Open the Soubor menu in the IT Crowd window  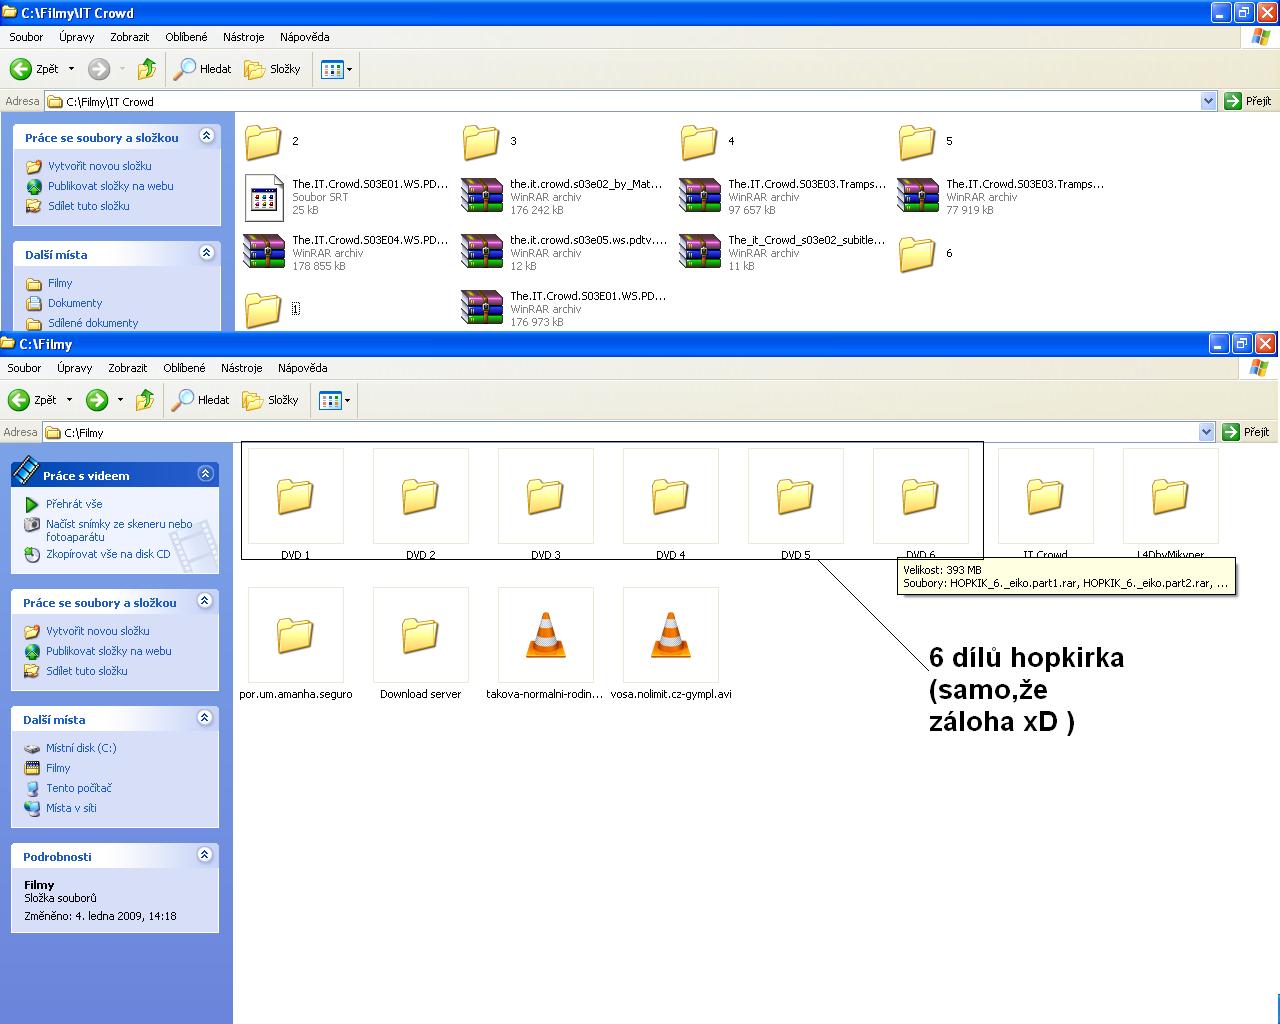point(26,37)
